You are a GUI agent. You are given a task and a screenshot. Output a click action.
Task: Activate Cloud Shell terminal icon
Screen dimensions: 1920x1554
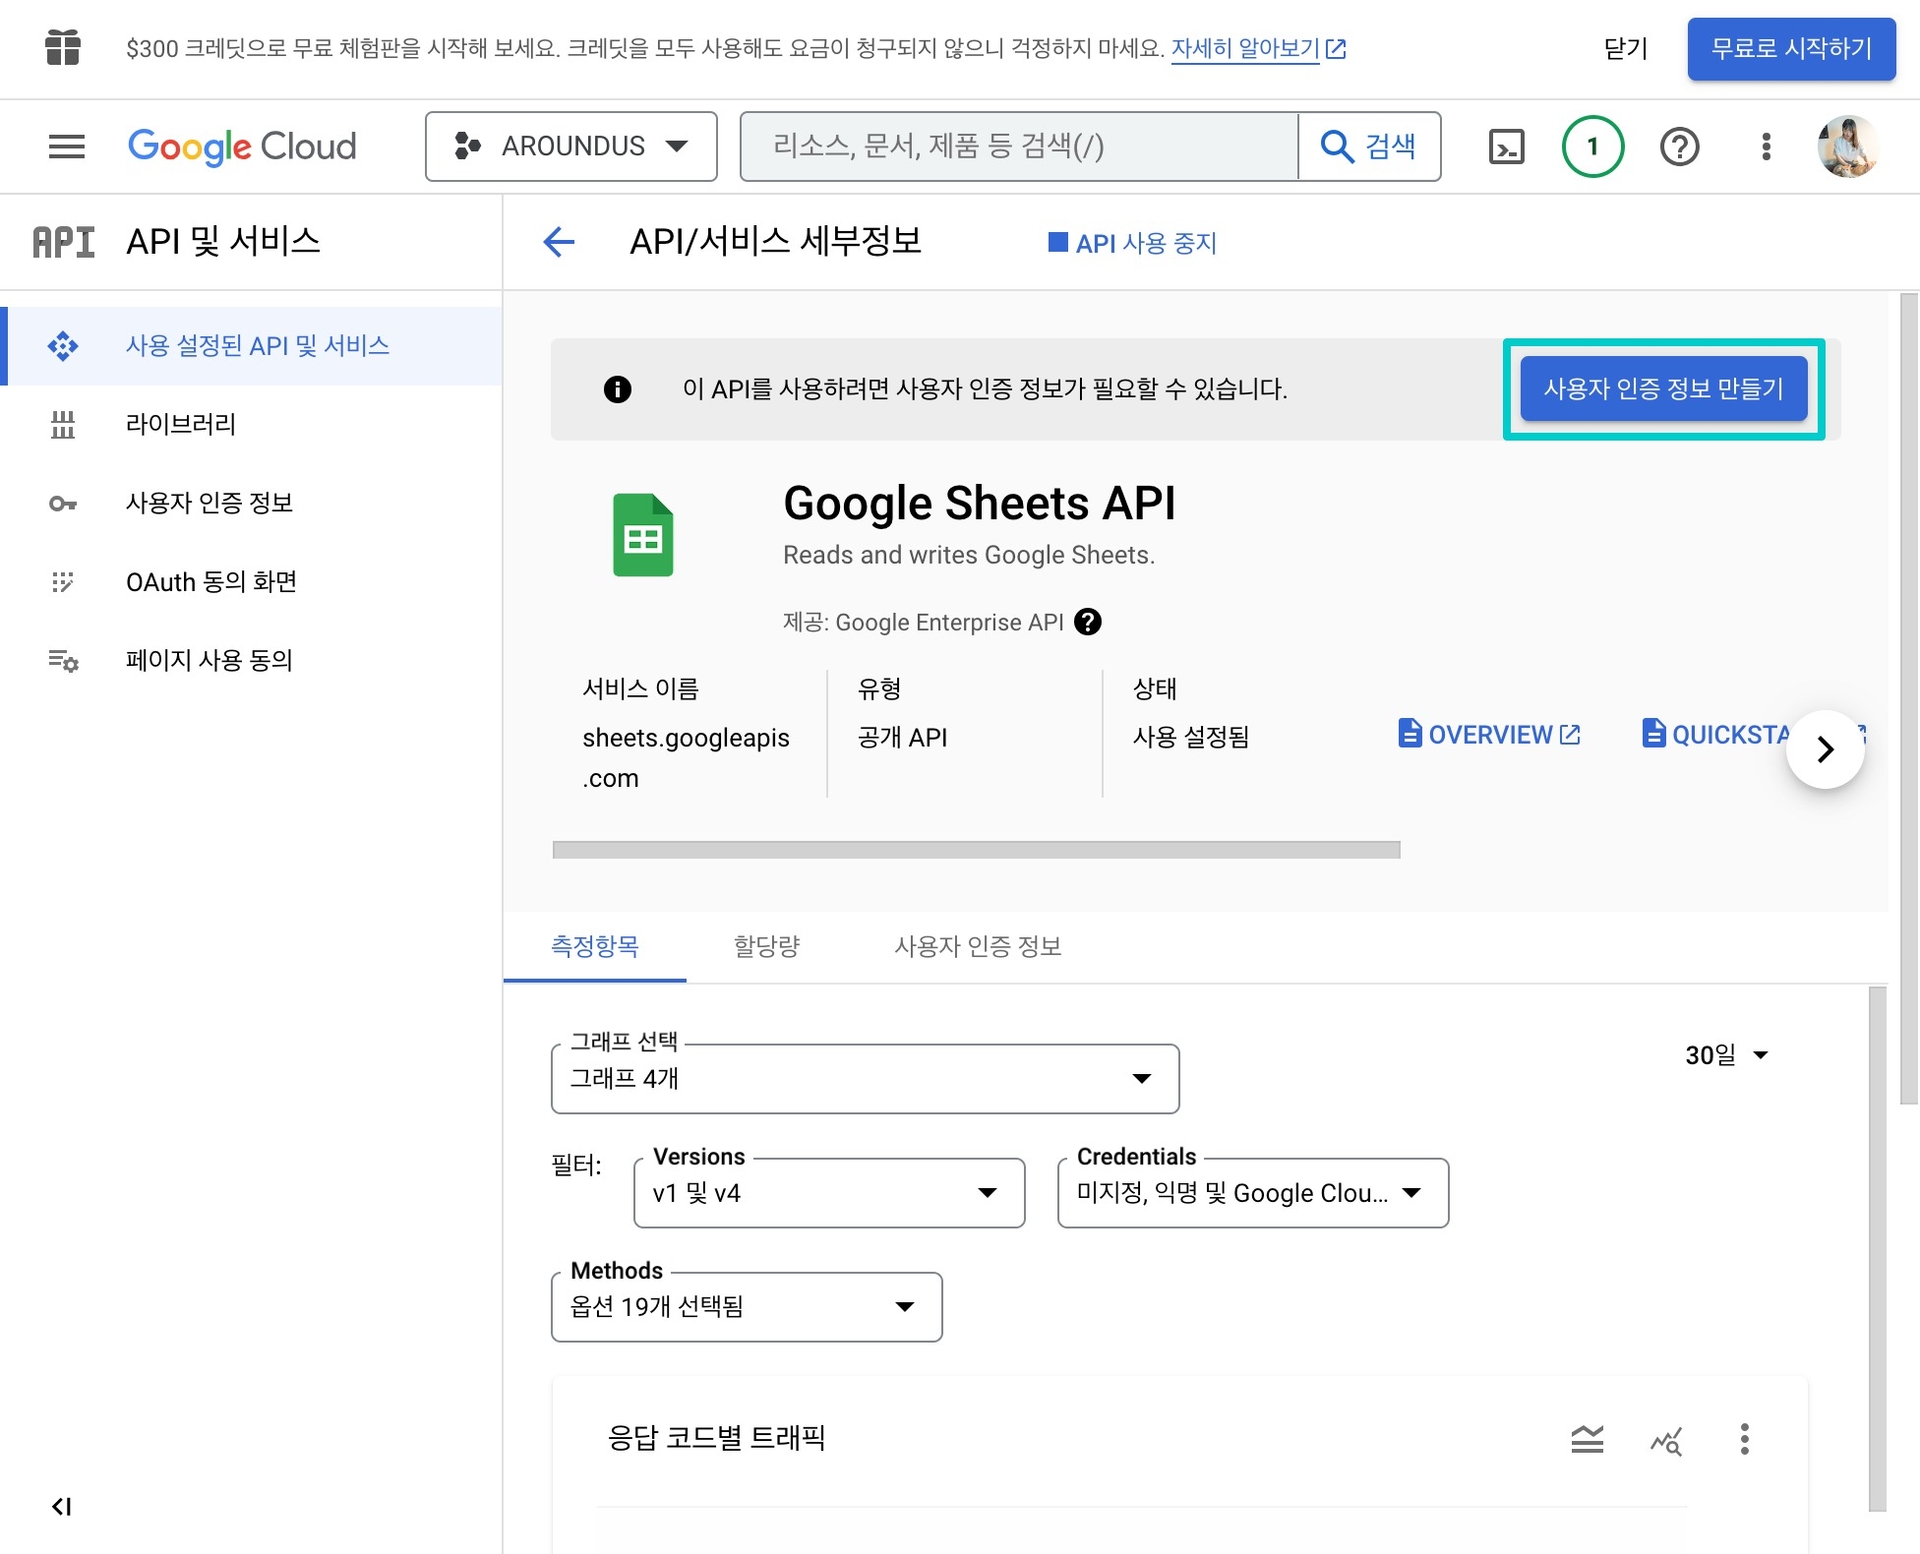1506,147
